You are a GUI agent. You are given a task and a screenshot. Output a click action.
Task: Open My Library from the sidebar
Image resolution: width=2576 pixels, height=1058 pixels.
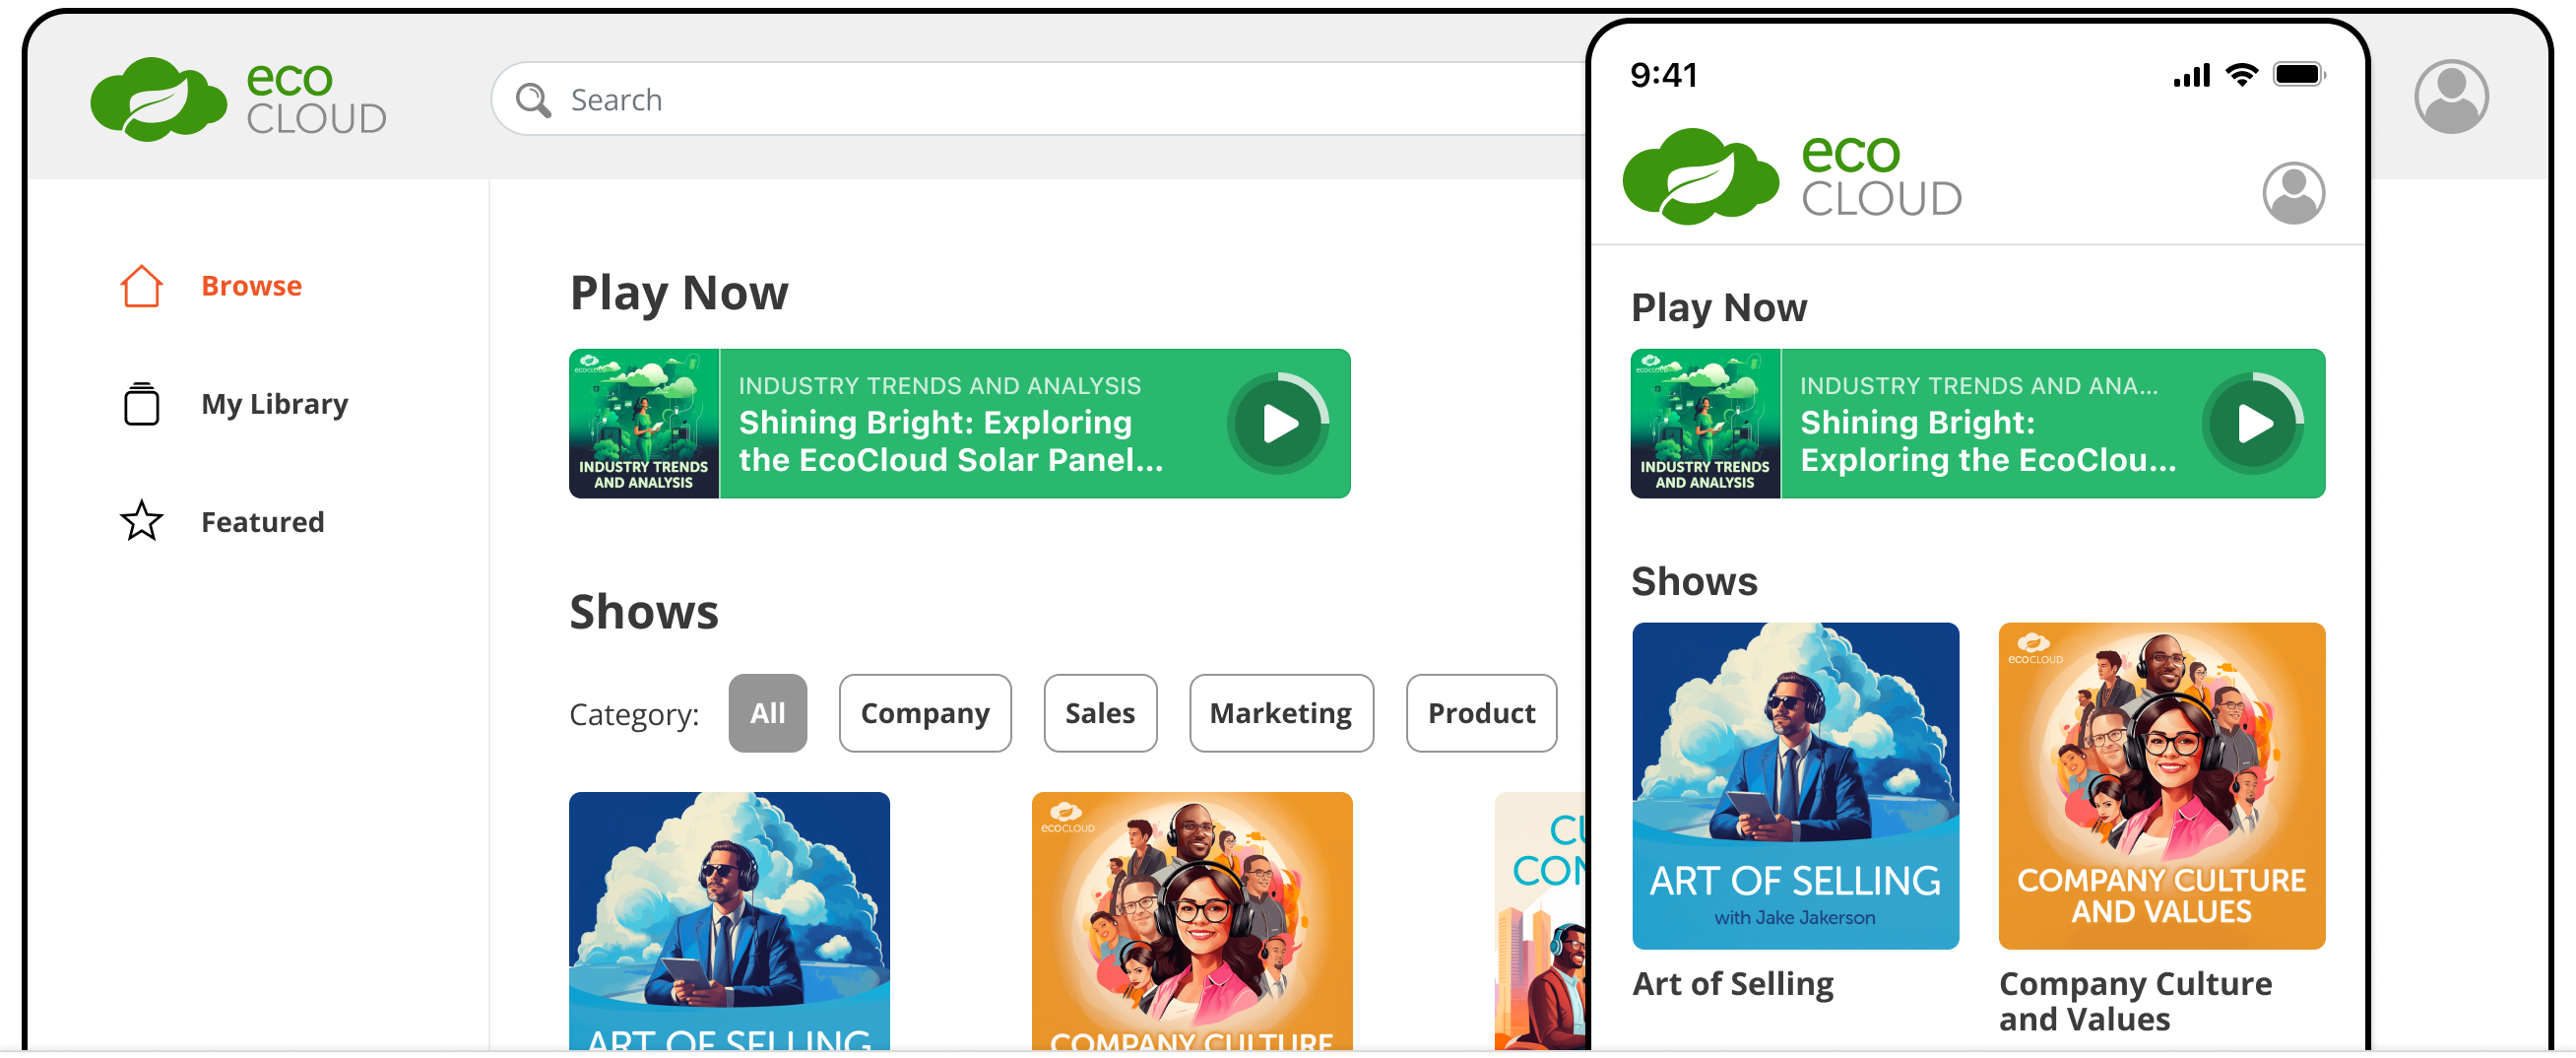tap(274, 404)
